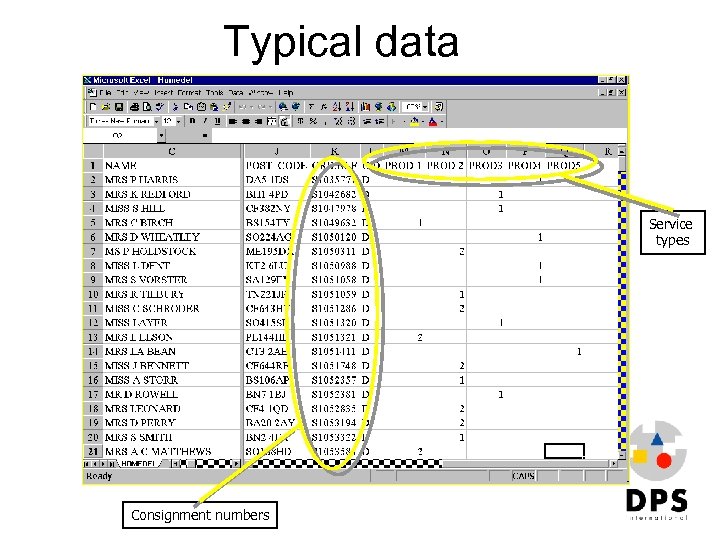Open the Office Assistant help icon

(439, 107)
